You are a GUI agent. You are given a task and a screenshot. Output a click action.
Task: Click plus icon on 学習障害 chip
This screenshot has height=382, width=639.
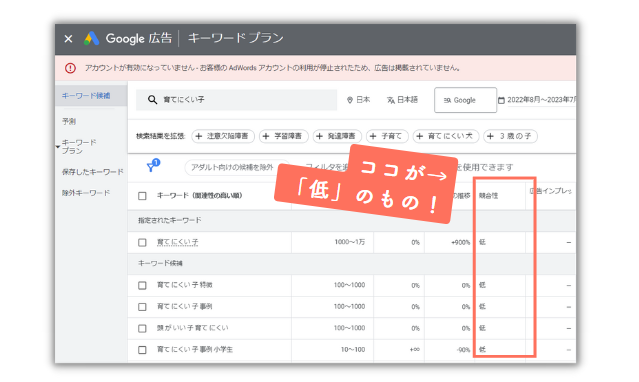[x=266, y=136]
